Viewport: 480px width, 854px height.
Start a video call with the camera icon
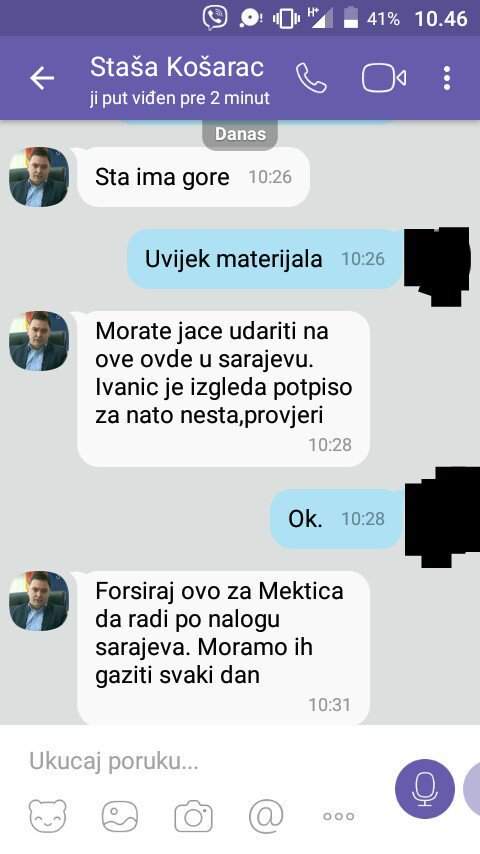(x=384, y=78)
